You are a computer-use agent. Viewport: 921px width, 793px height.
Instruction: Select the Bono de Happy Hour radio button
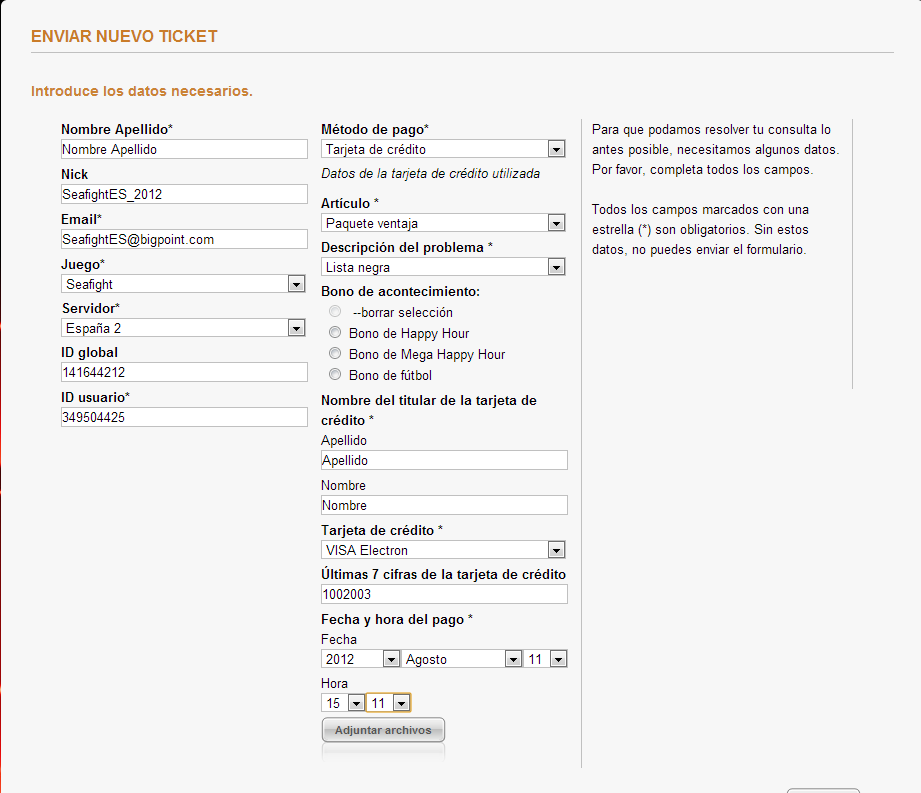(x=335, y=333)
